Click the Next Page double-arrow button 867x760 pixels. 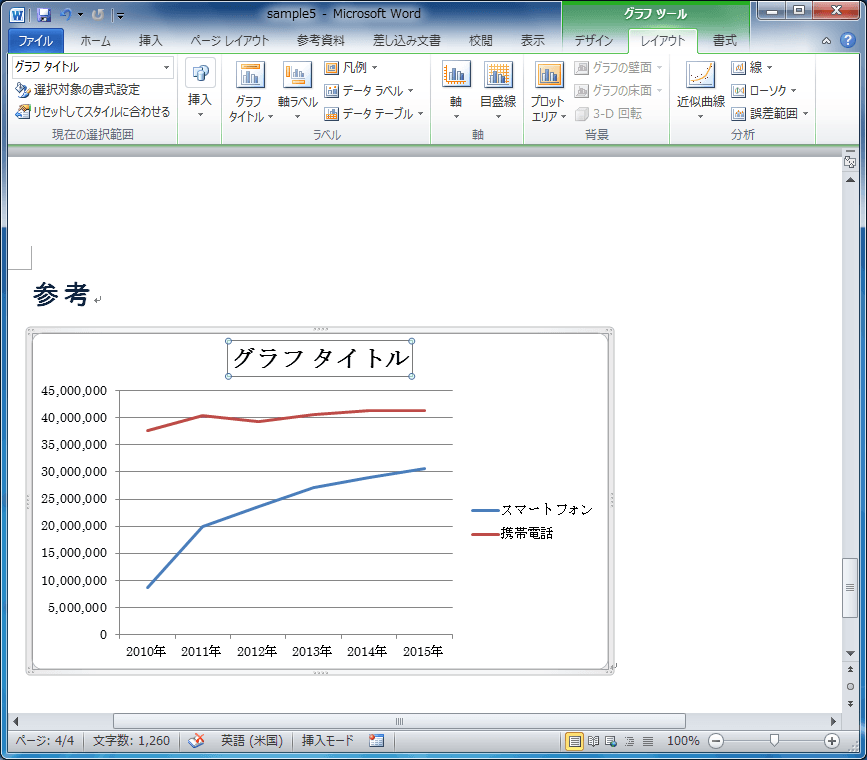point(850,704)
